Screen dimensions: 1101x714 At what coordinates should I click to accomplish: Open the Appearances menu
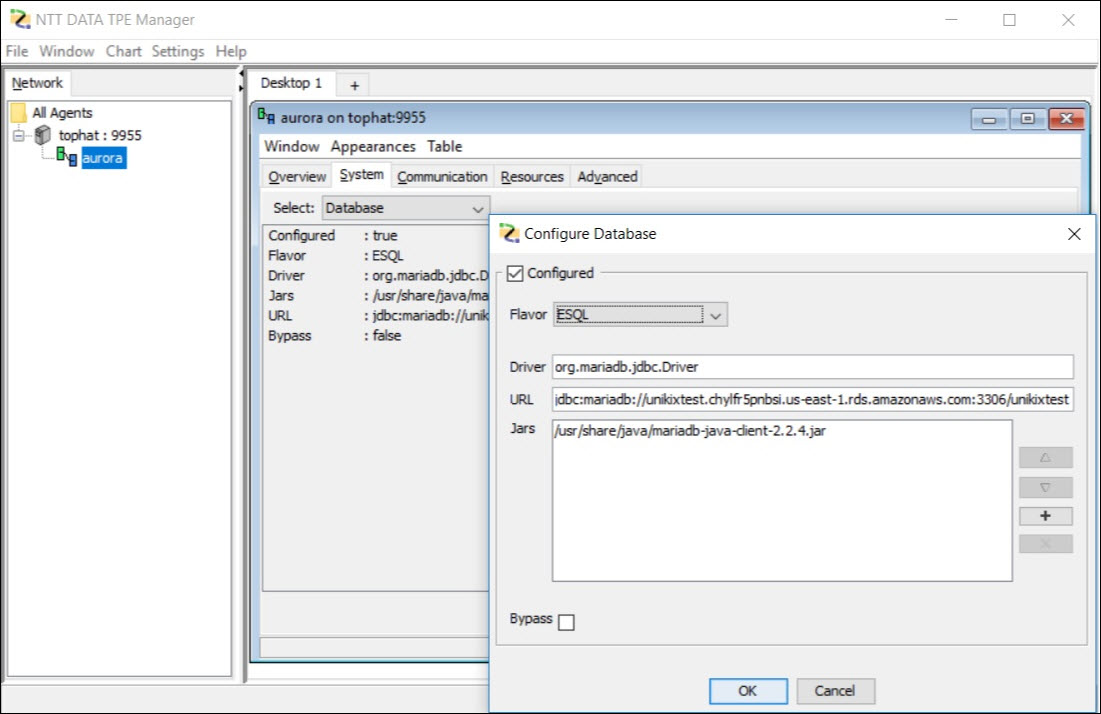coord(373,146)
